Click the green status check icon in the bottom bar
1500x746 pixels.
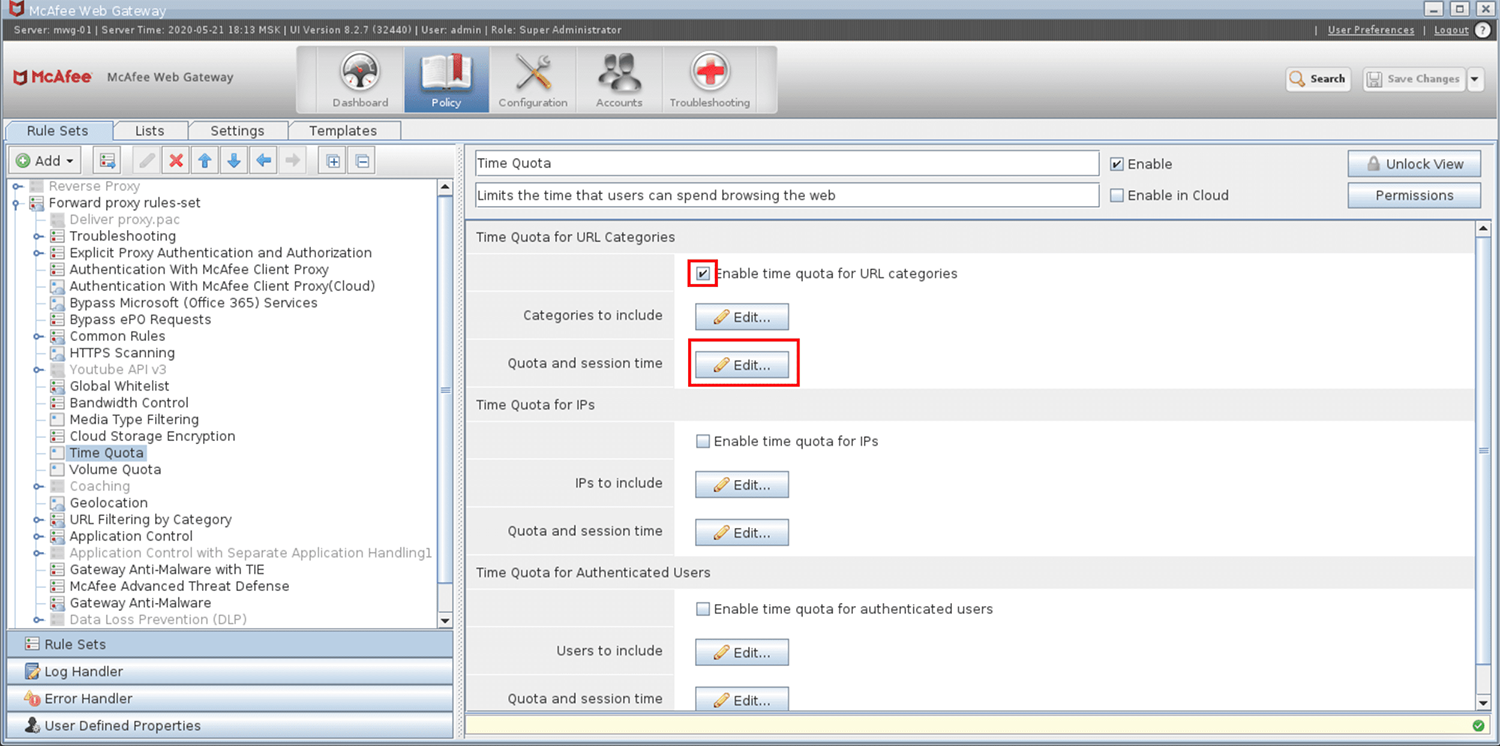pos(1478,726)
